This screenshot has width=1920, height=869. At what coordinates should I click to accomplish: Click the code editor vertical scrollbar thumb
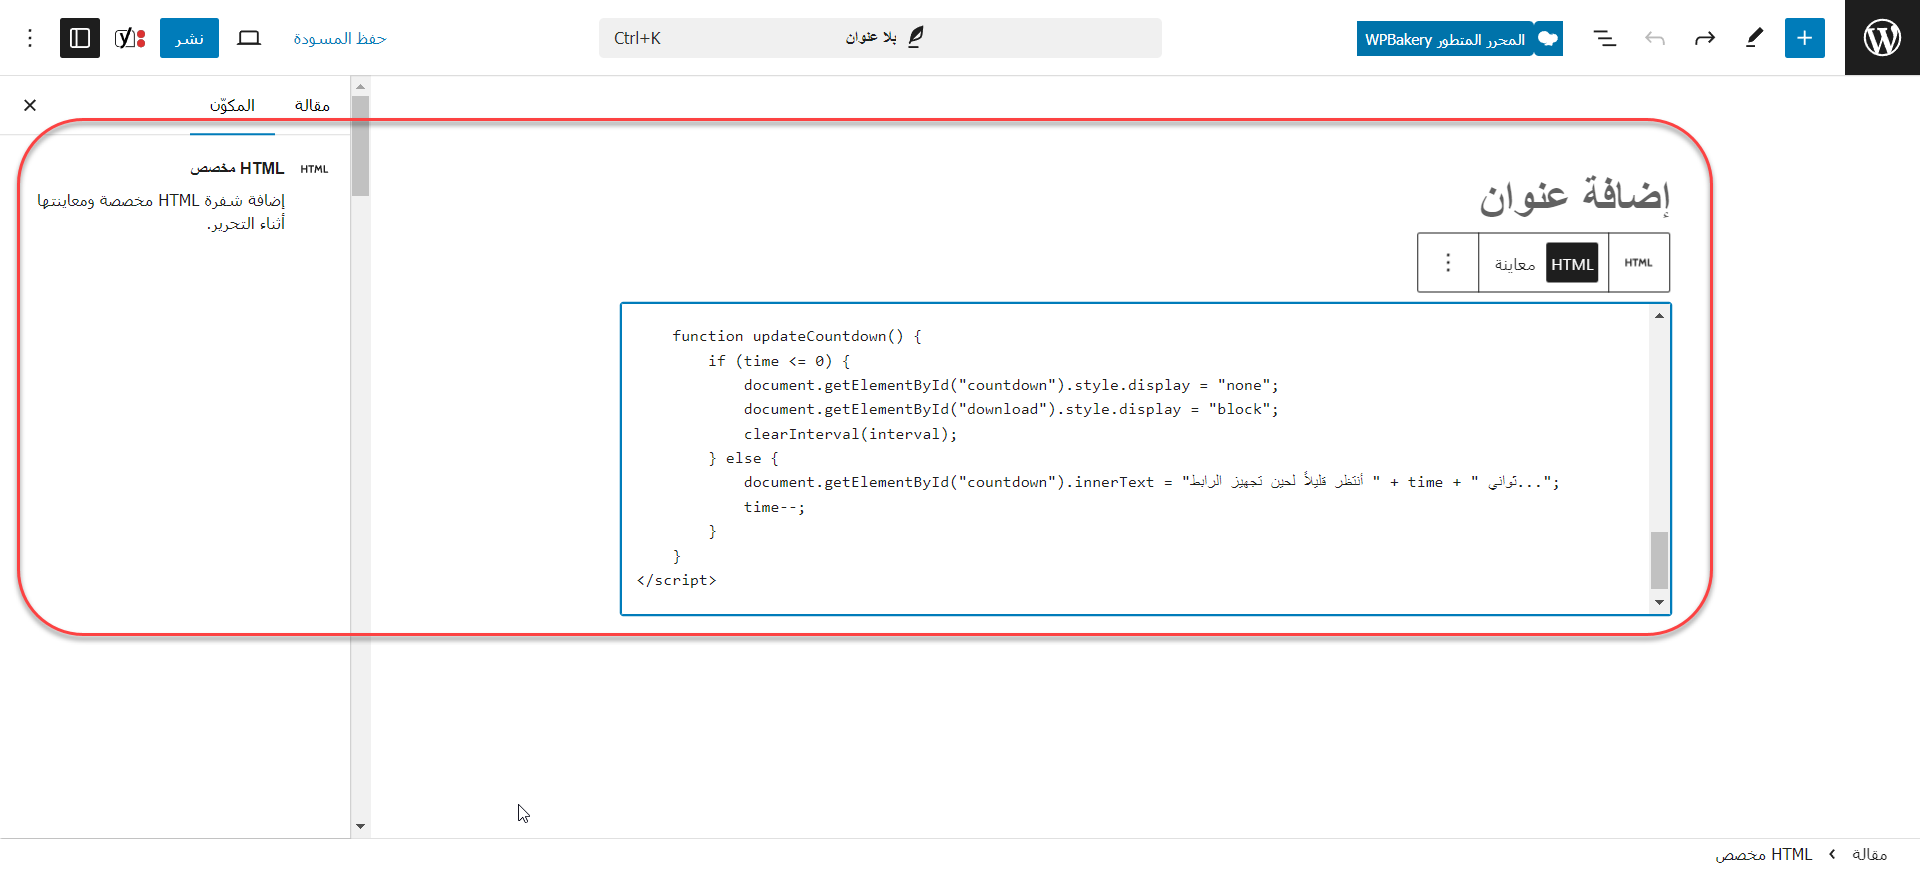(x=1659, y=560)
